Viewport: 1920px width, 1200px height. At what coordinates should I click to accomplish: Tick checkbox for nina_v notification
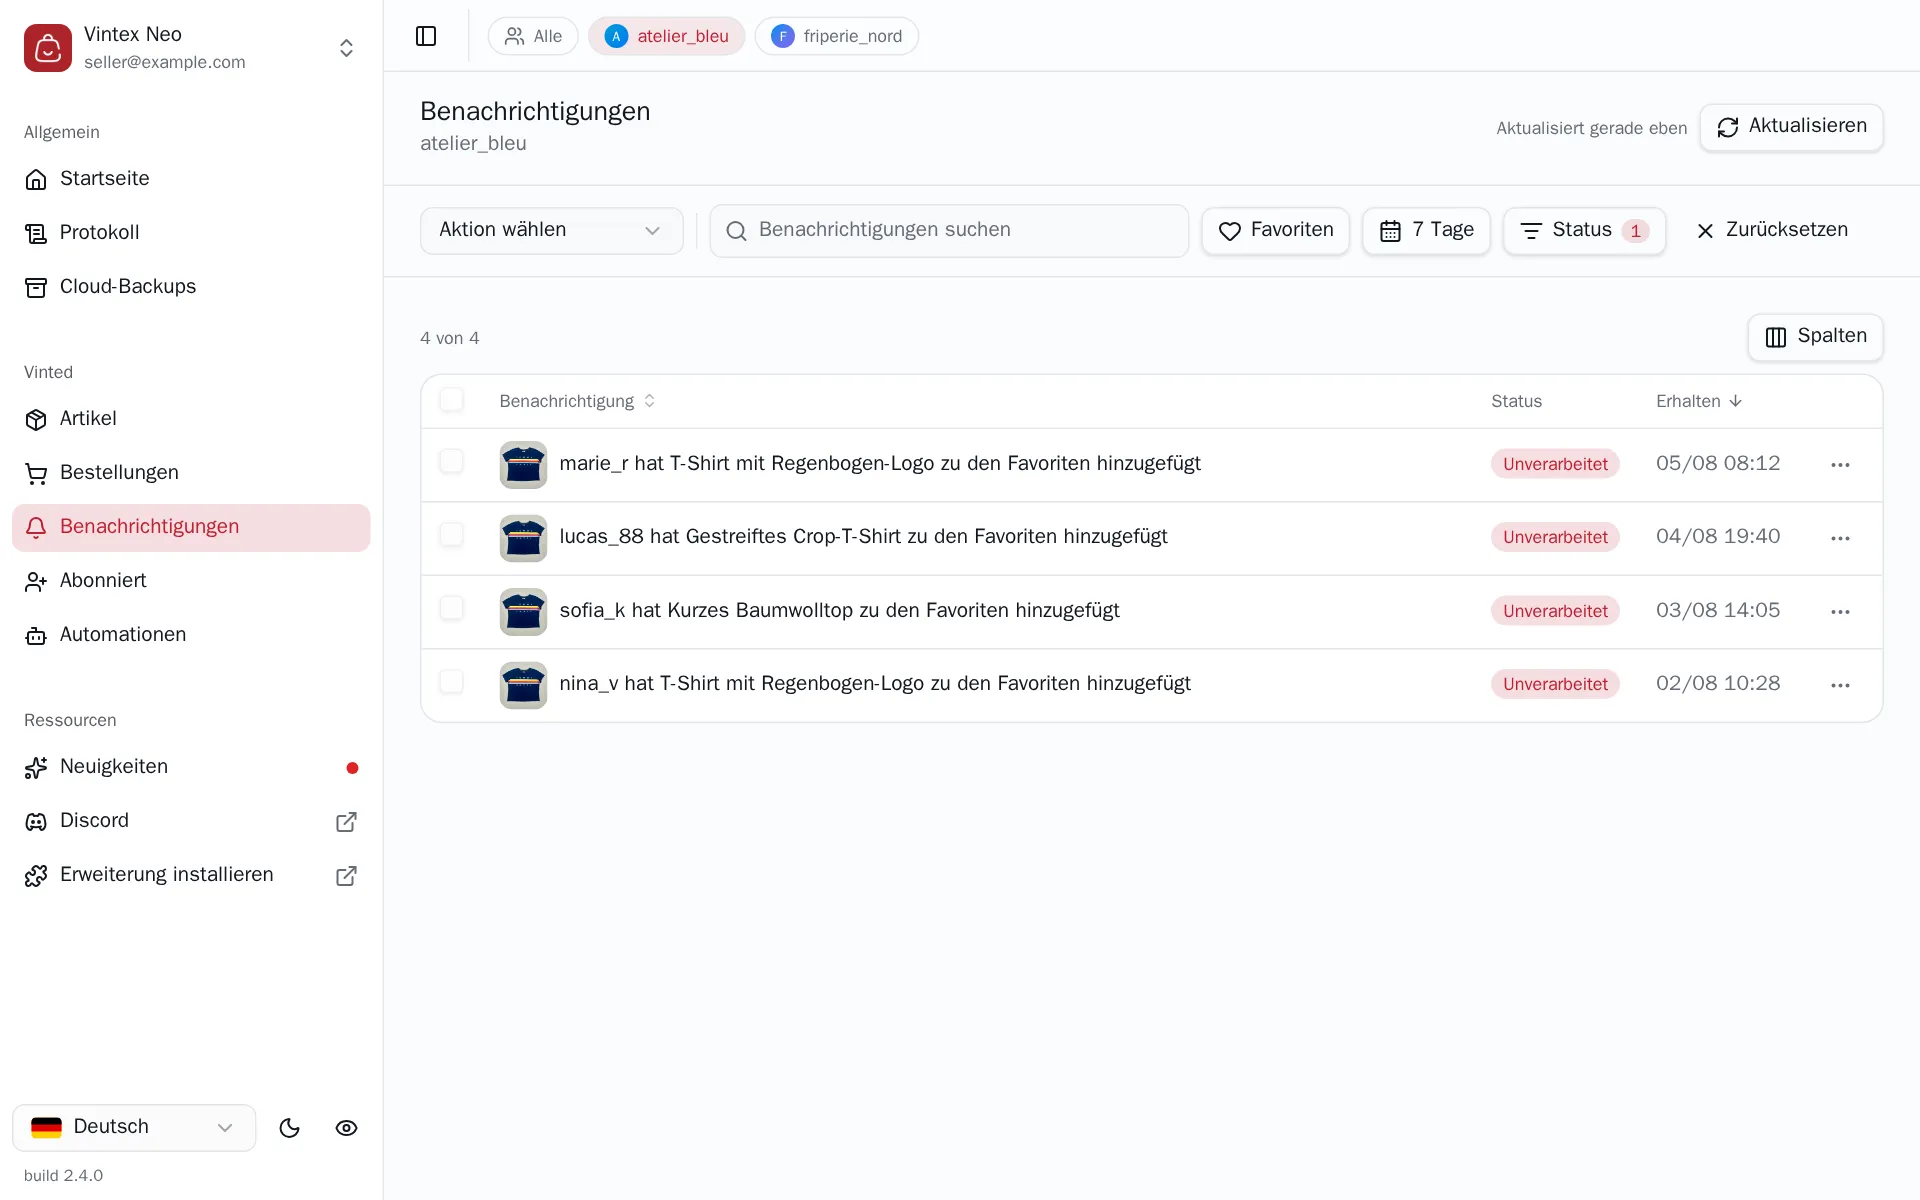tap(452, 681)
